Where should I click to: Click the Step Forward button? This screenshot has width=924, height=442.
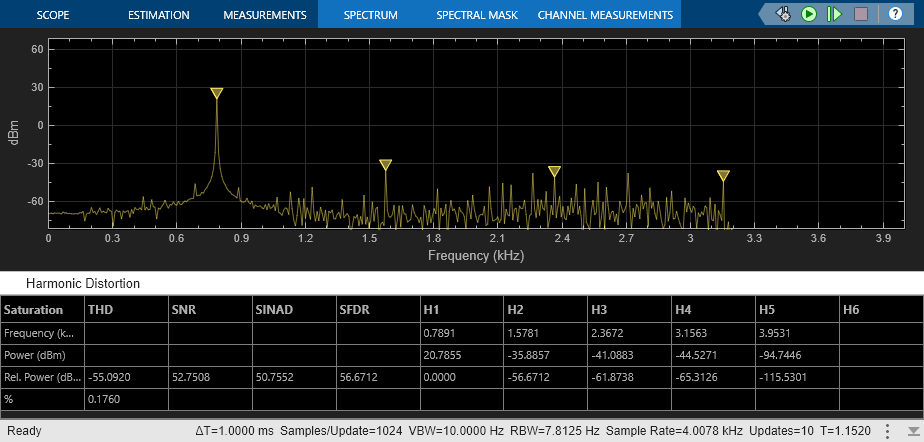tap(835, 14)
